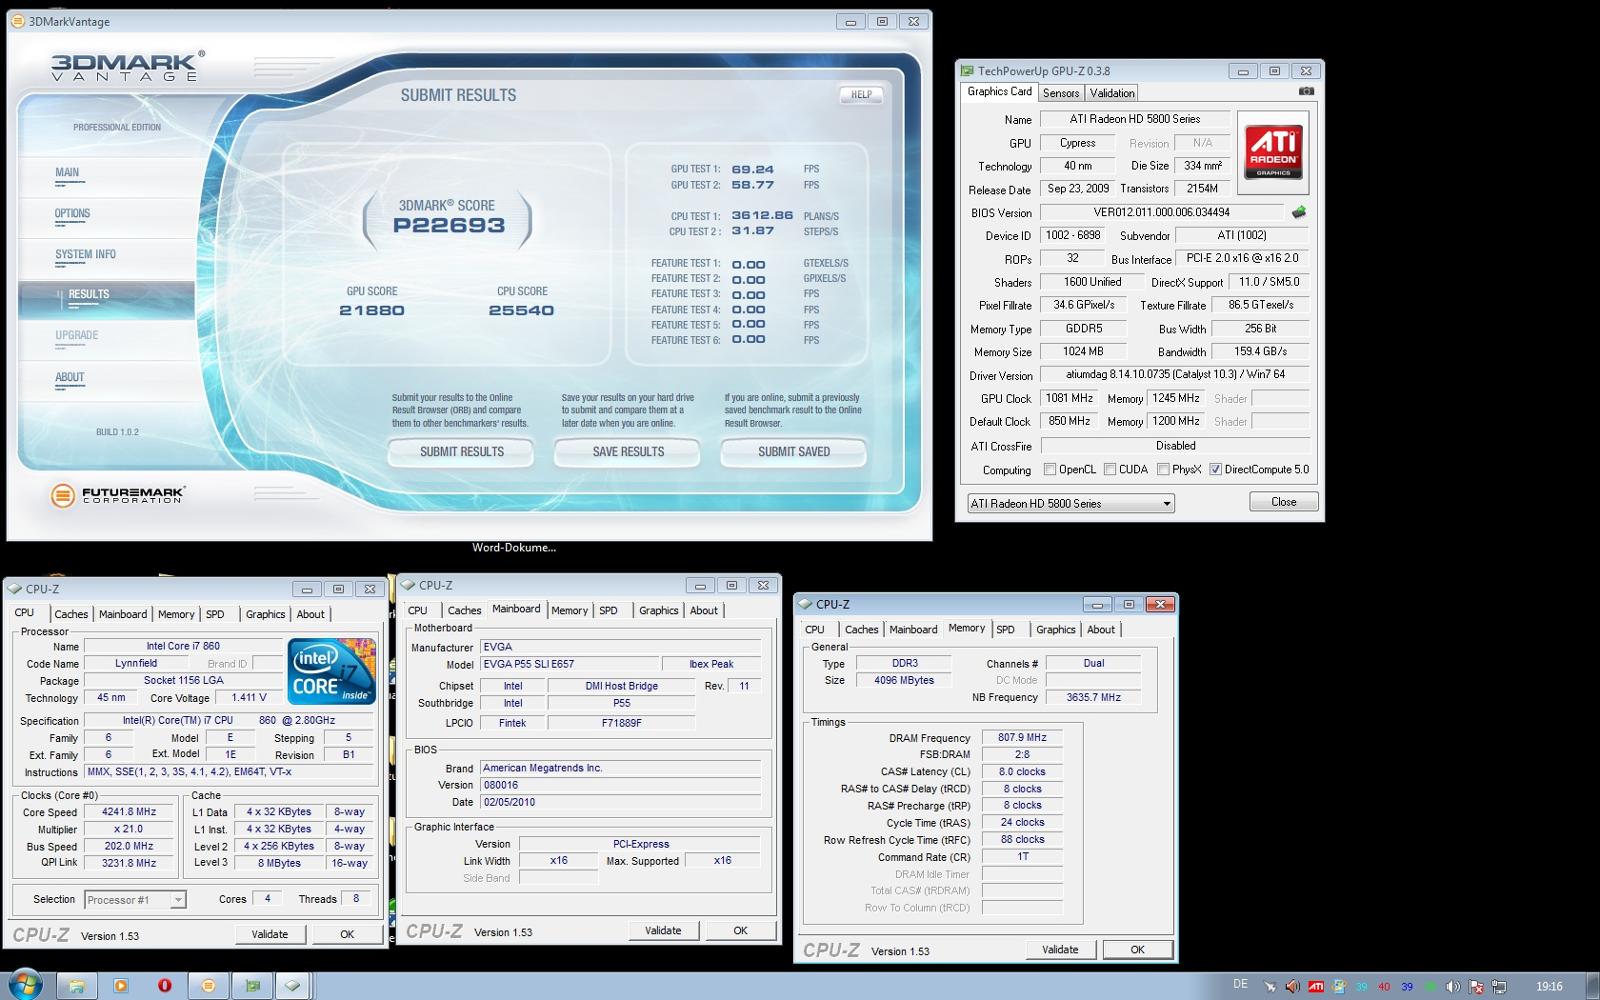Click the SAVE RESULTS button

[x=628, y=452]
